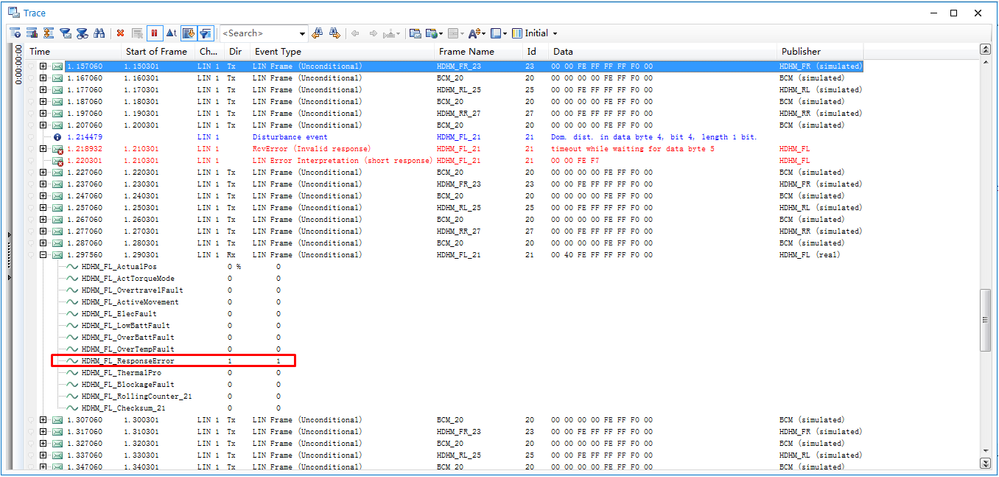Click the Data column header
999x477 pixels.
point(663,52)
